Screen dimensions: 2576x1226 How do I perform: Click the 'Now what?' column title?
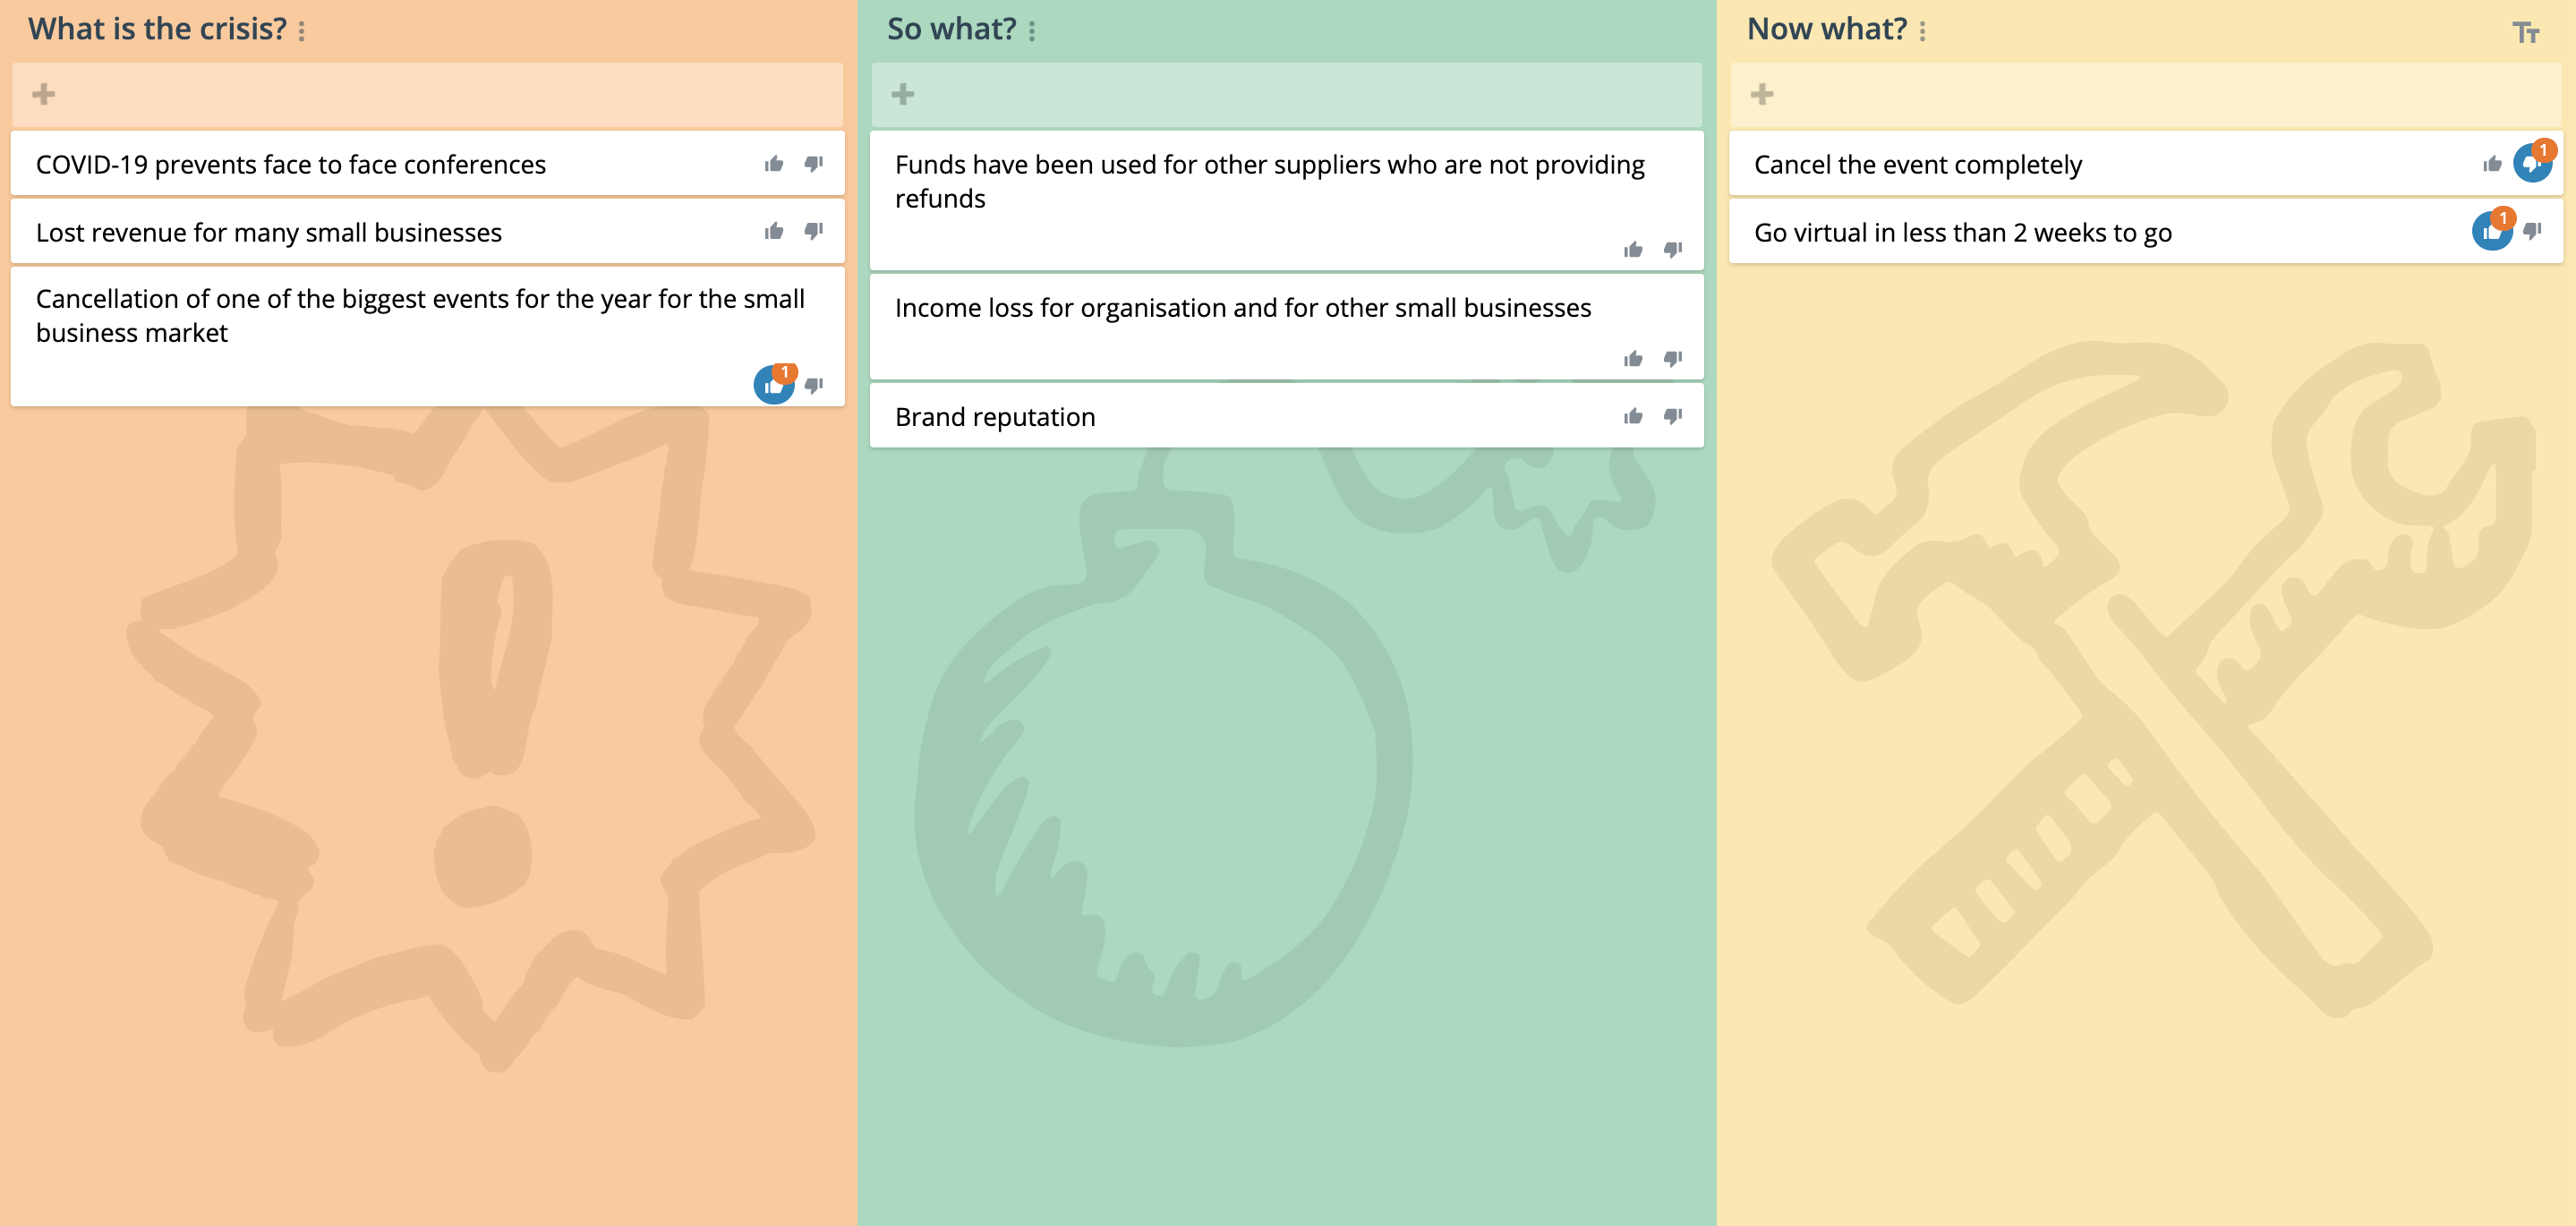[x=1826, y=29]
